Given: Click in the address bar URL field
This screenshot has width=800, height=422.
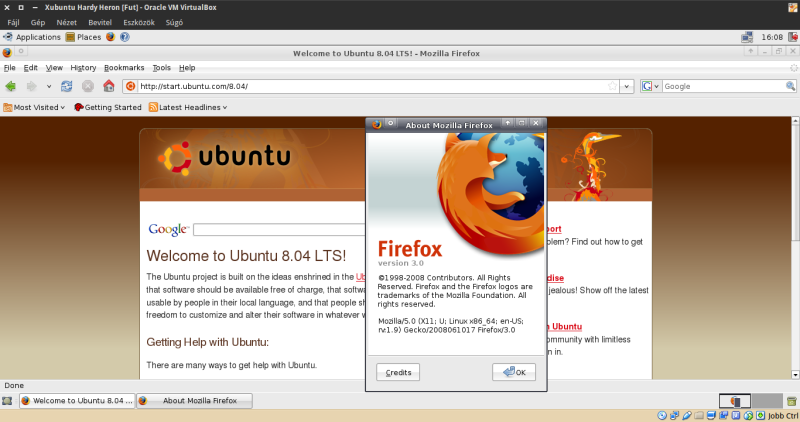Looking at the screenshot, I should 372,86.
